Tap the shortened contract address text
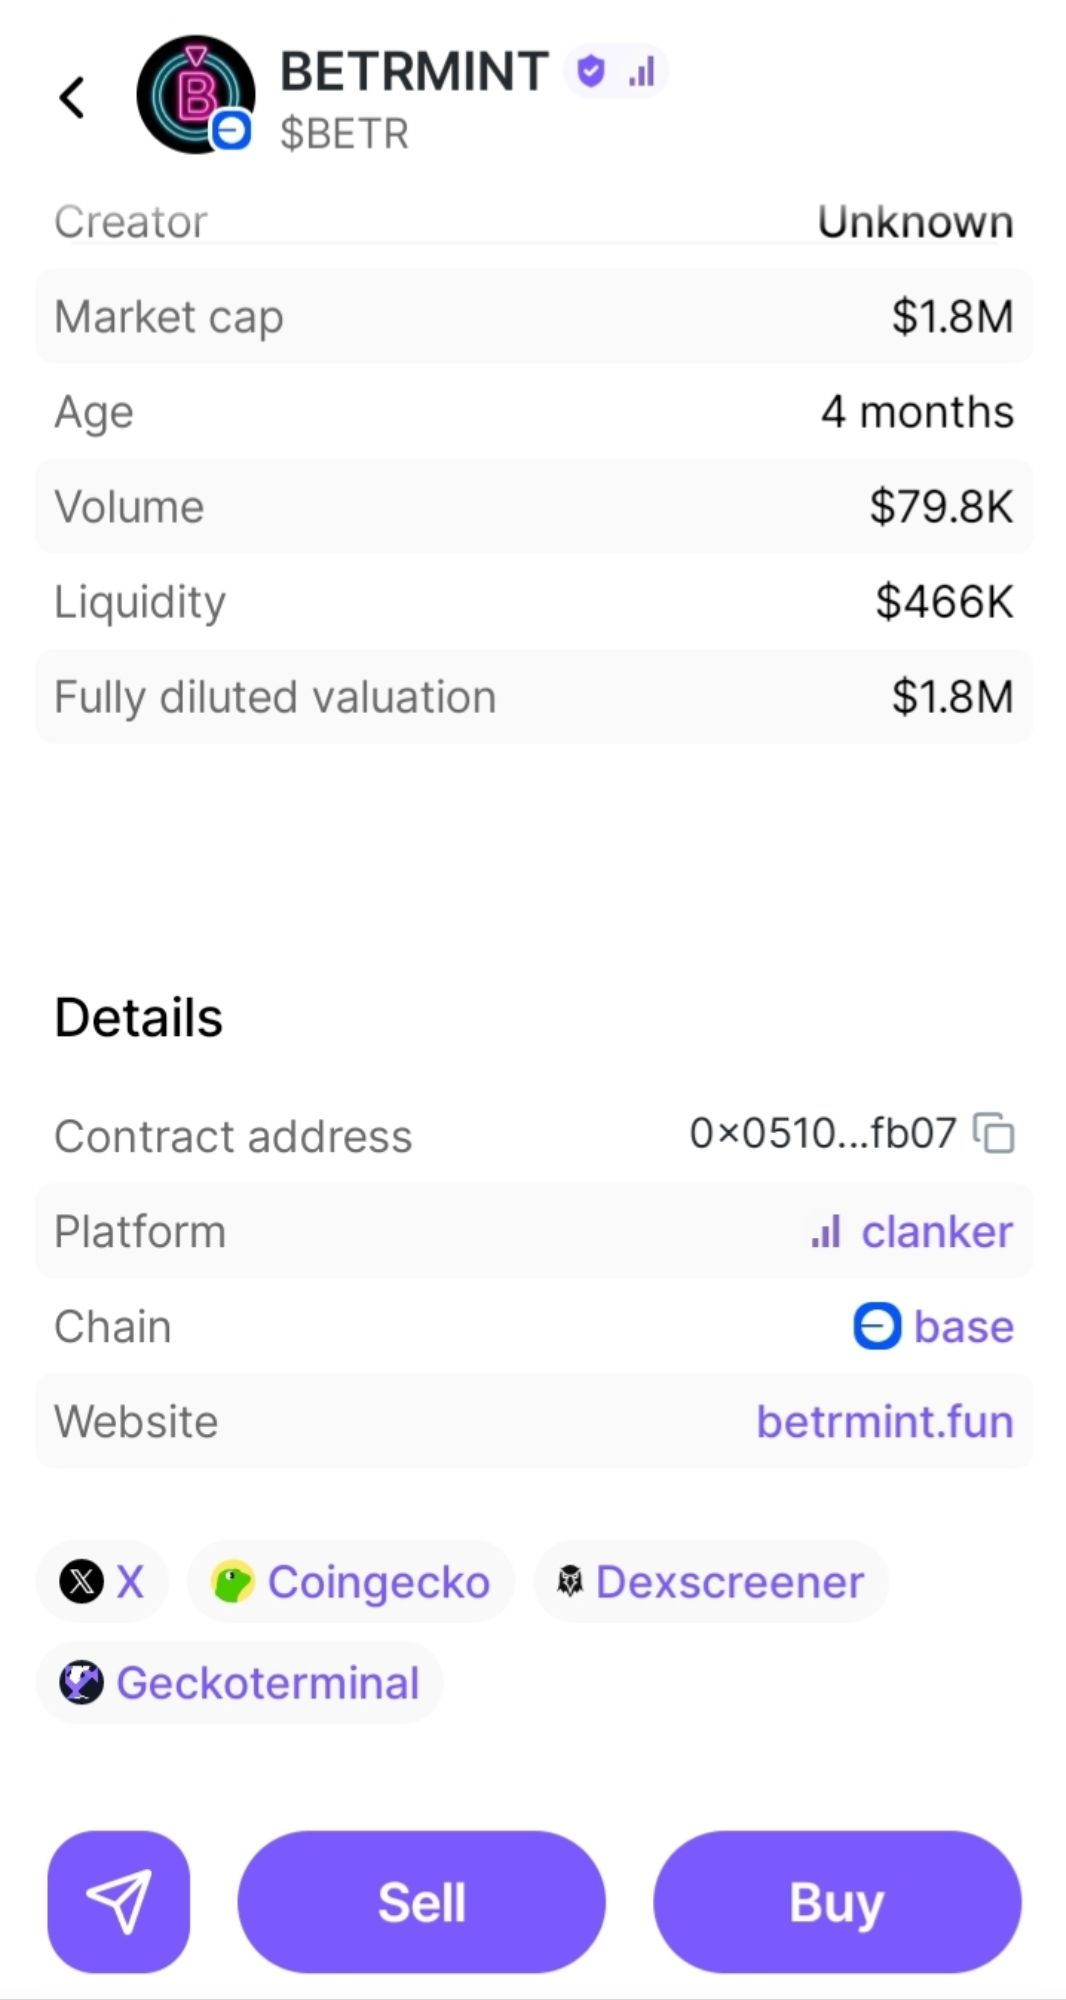The image size is (1066, 2000). tap(822, 1134)
